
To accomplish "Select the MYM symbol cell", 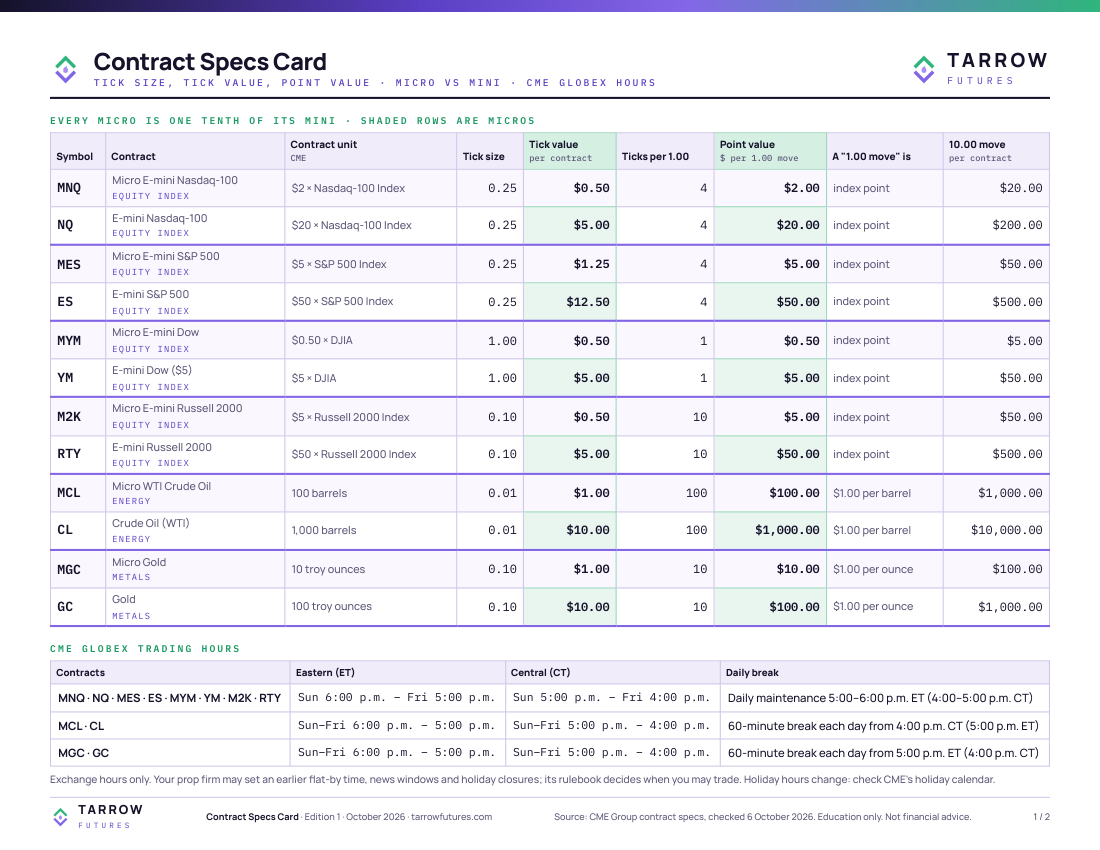I will 78,341.
